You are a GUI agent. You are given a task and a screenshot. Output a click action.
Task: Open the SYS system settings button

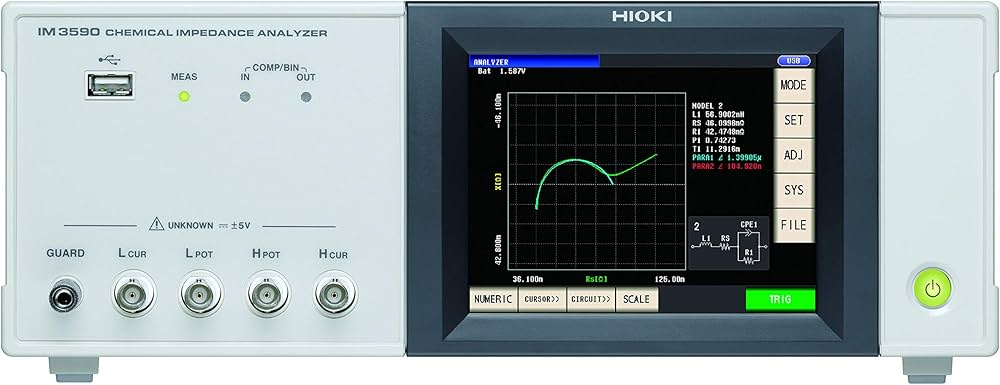tap(793, 191)
